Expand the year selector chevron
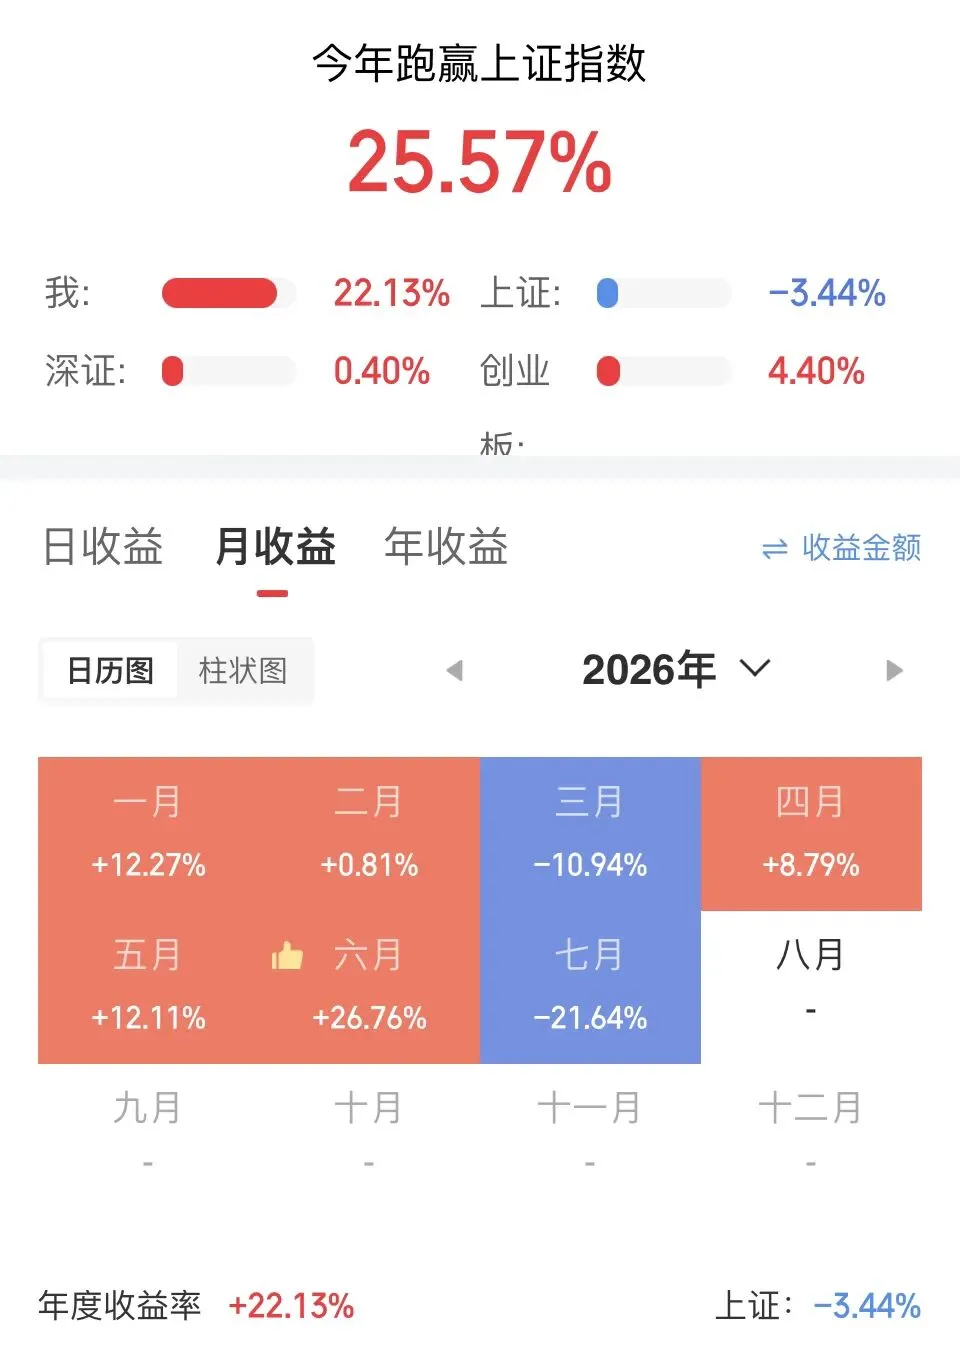Viewport: 960px width, 1349px height. coord(755,667)
